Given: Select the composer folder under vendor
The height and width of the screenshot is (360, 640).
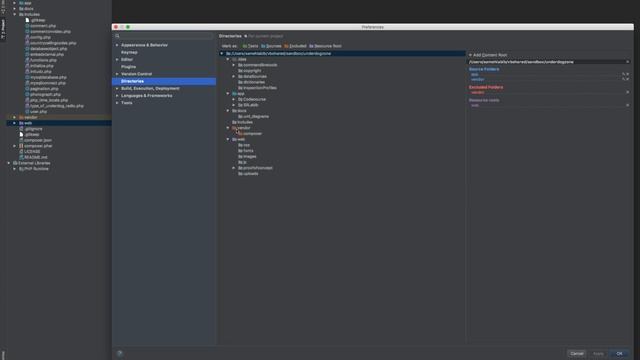Looking at the screenshot, I should (250, 134).
